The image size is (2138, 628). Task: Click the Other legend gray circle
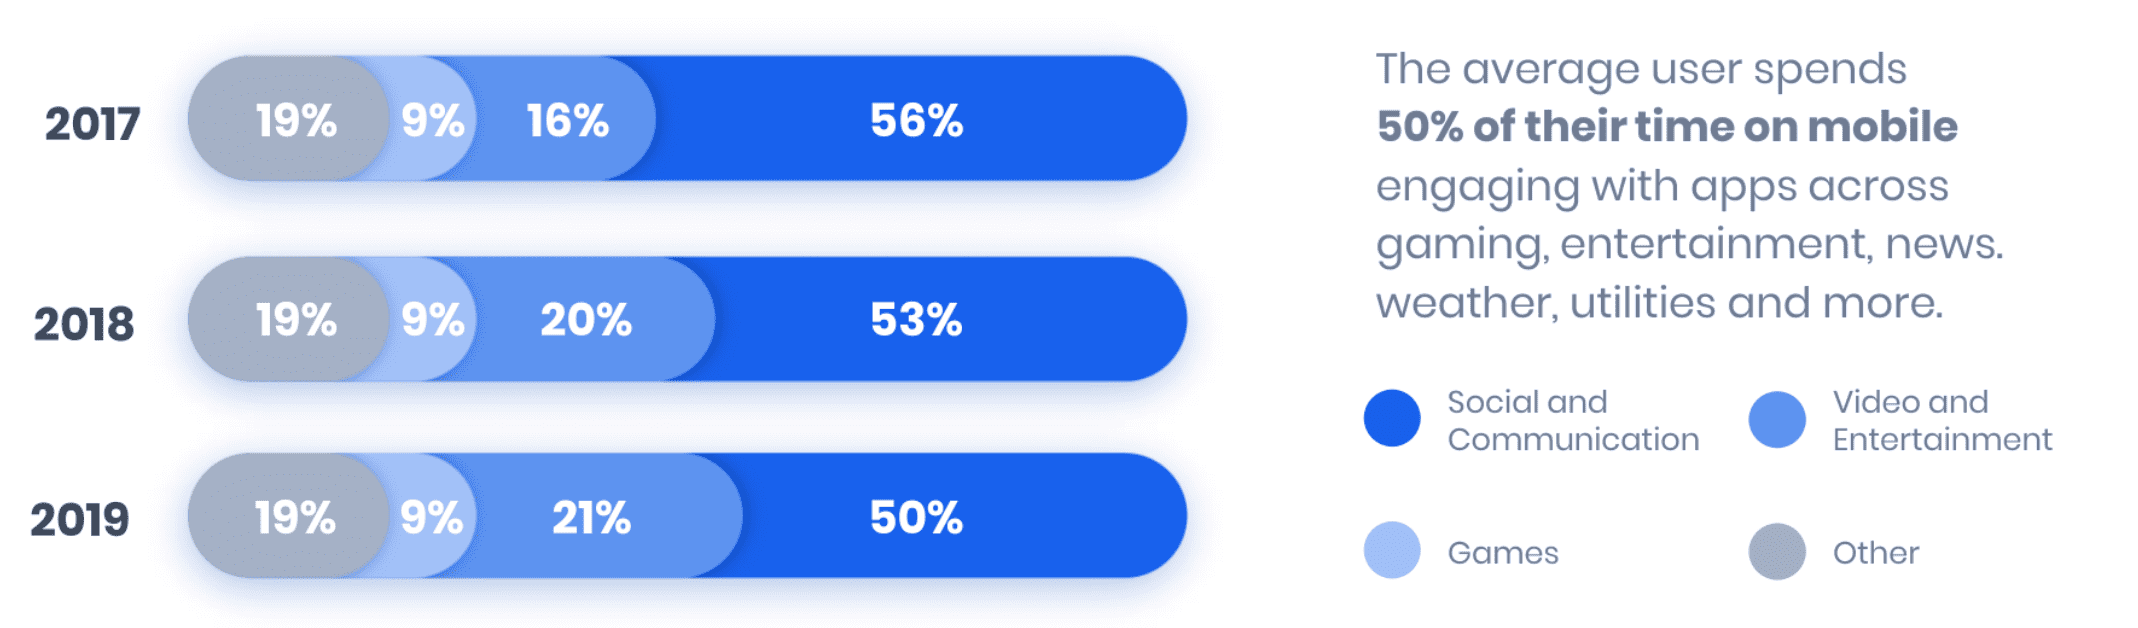(x=1776, y=551)
